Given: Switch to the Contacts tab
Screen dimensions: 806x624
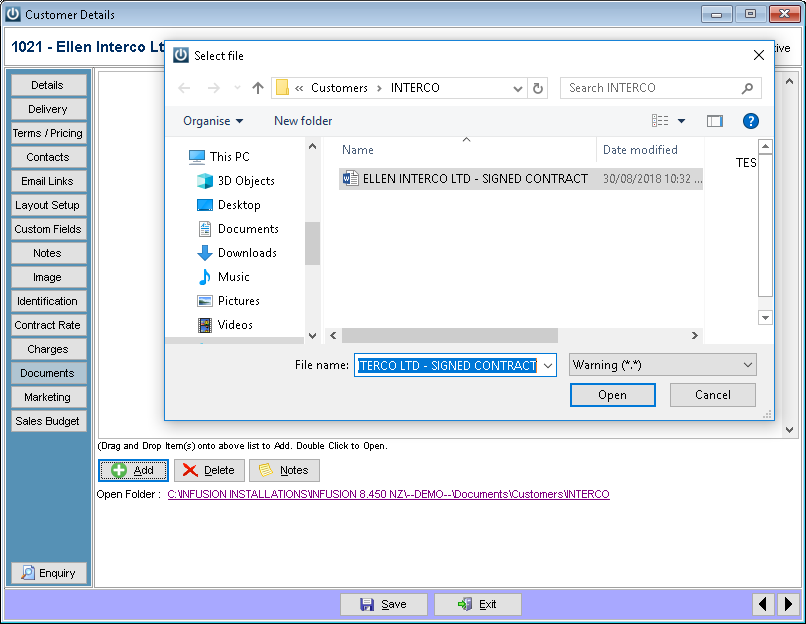Looking at the screenshot, I should coord(48,156).
